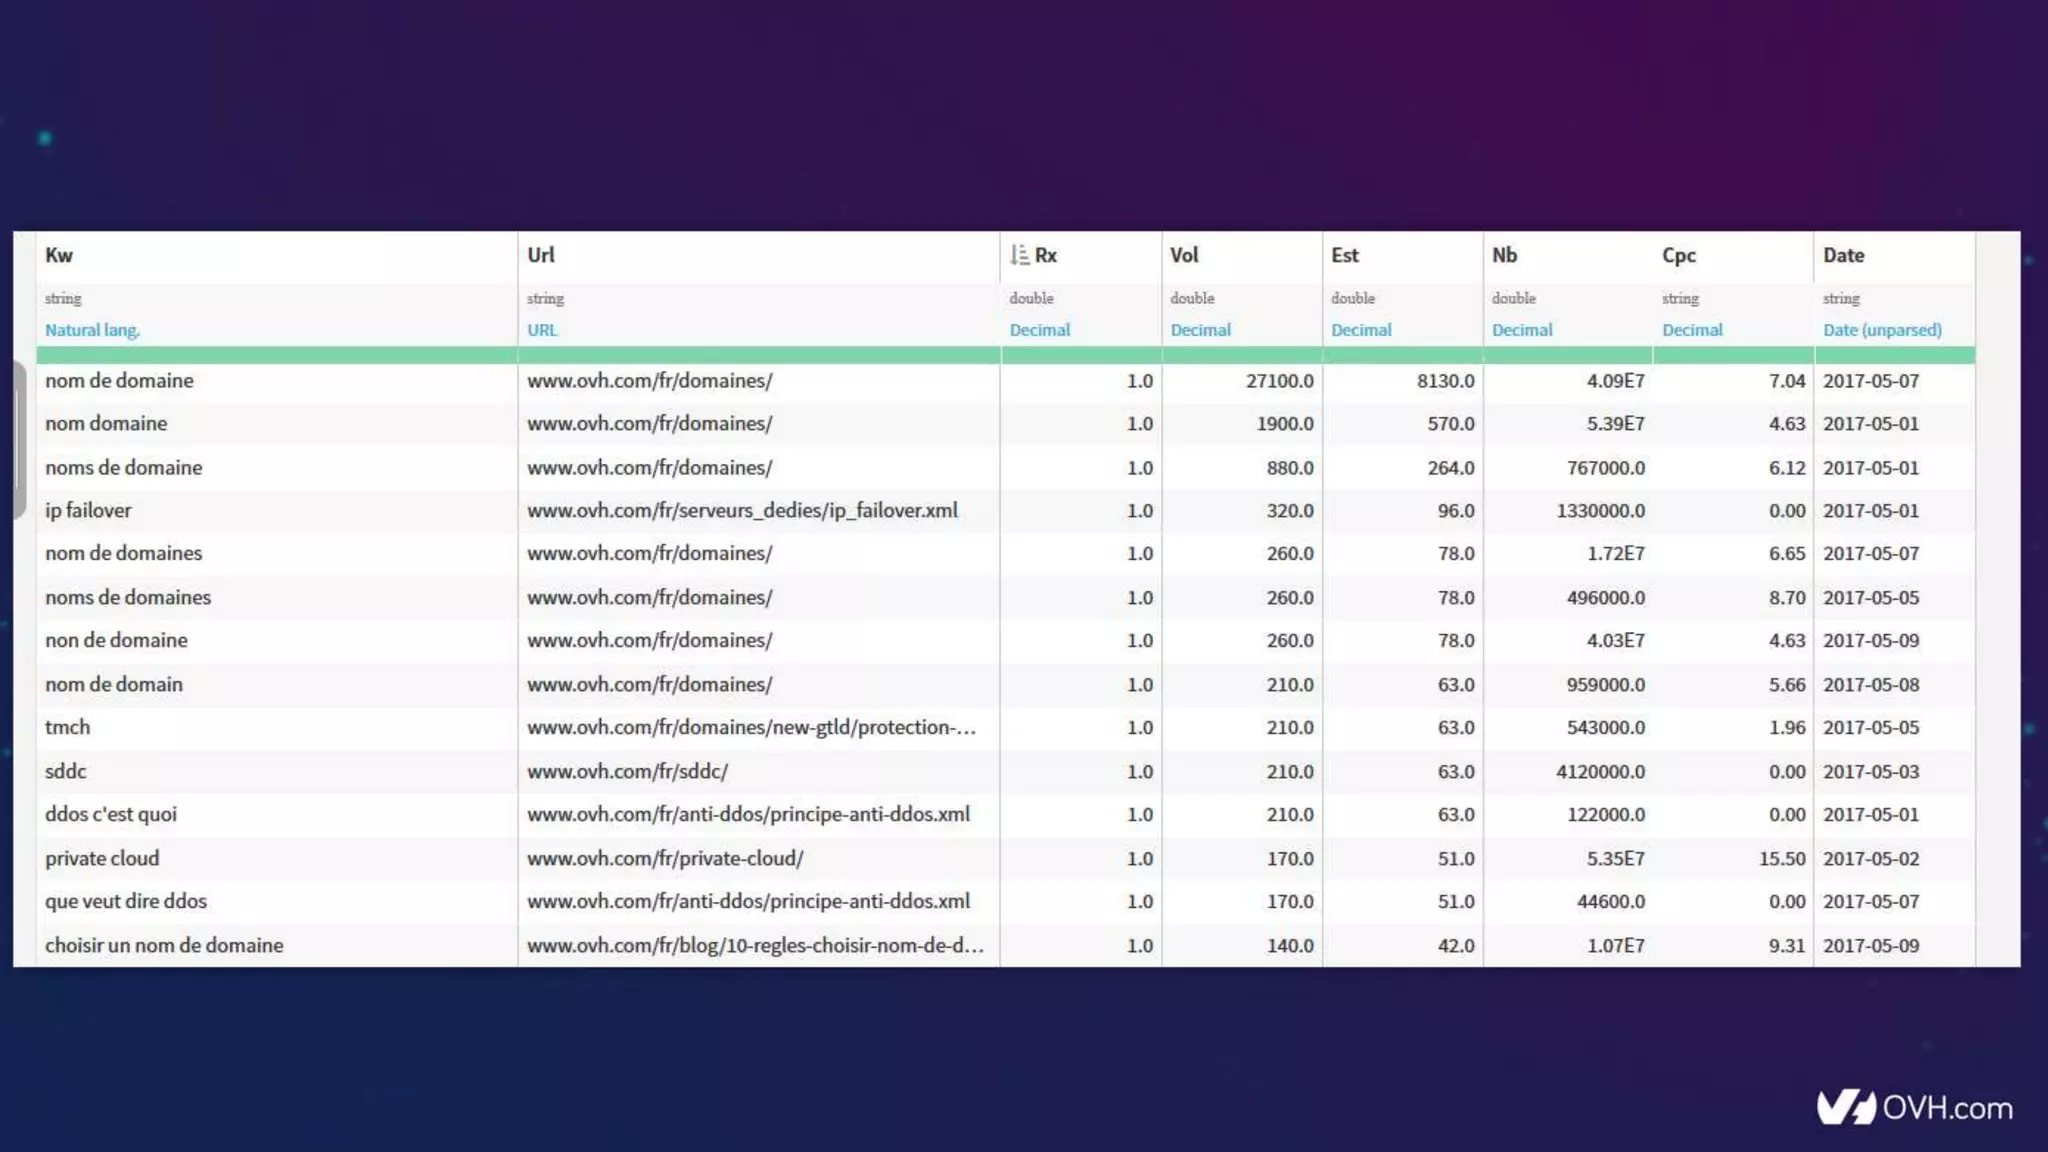Viewport: 2048px width, 1152px height.
Task: Click the Date column header
Action: pyautogui.click(x=1843, y=255)
